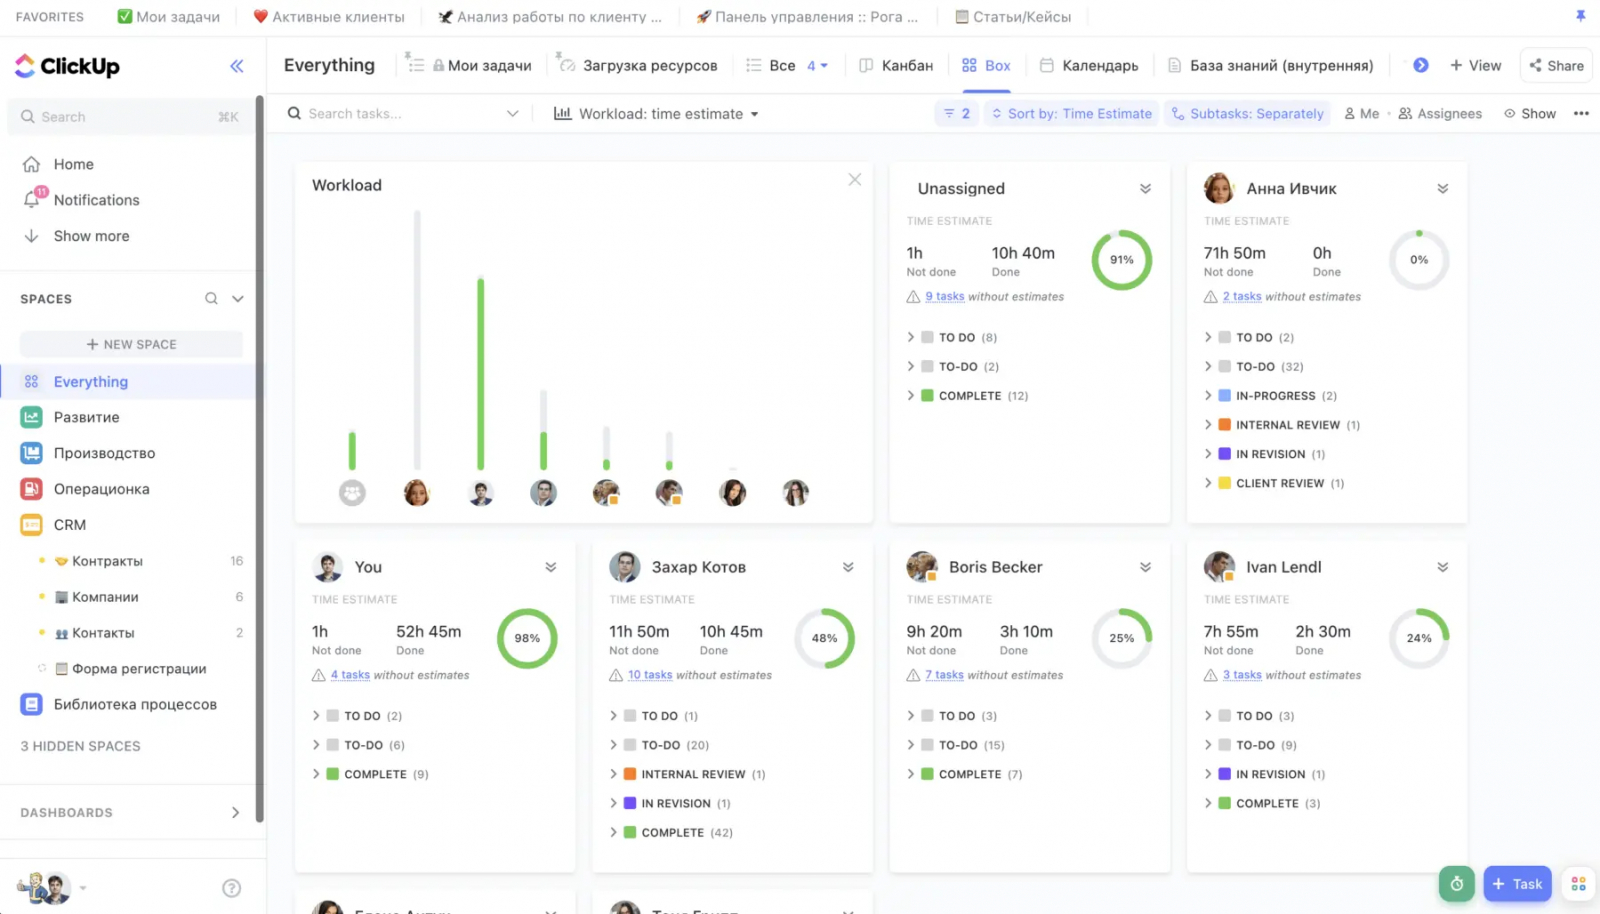Click the apps grid icon bottom right

(1578, 884)
